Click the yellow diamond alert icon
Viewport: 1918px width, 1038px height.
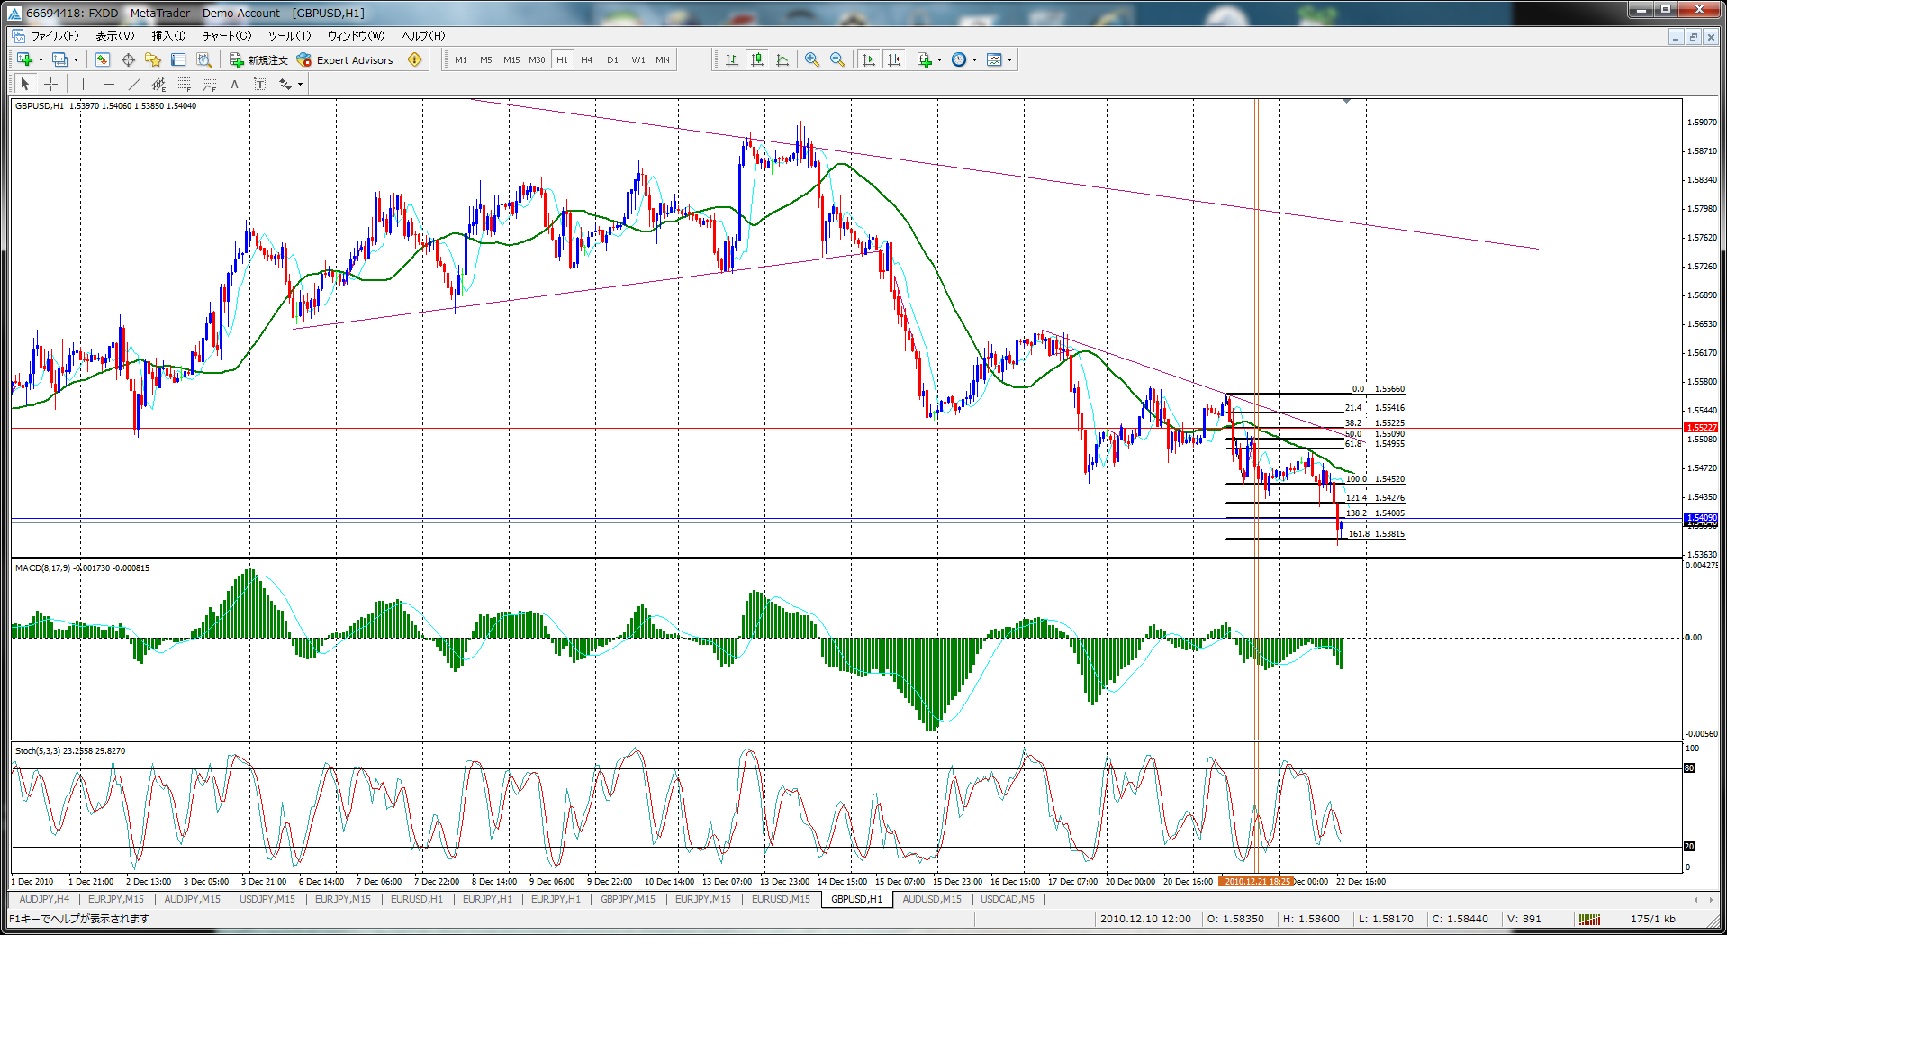click(415, 60)
